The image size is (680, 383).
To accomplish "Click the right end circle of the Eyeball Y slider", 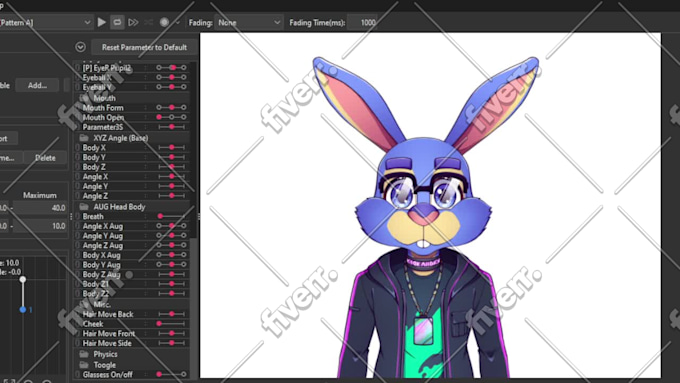I will point(184,87).
